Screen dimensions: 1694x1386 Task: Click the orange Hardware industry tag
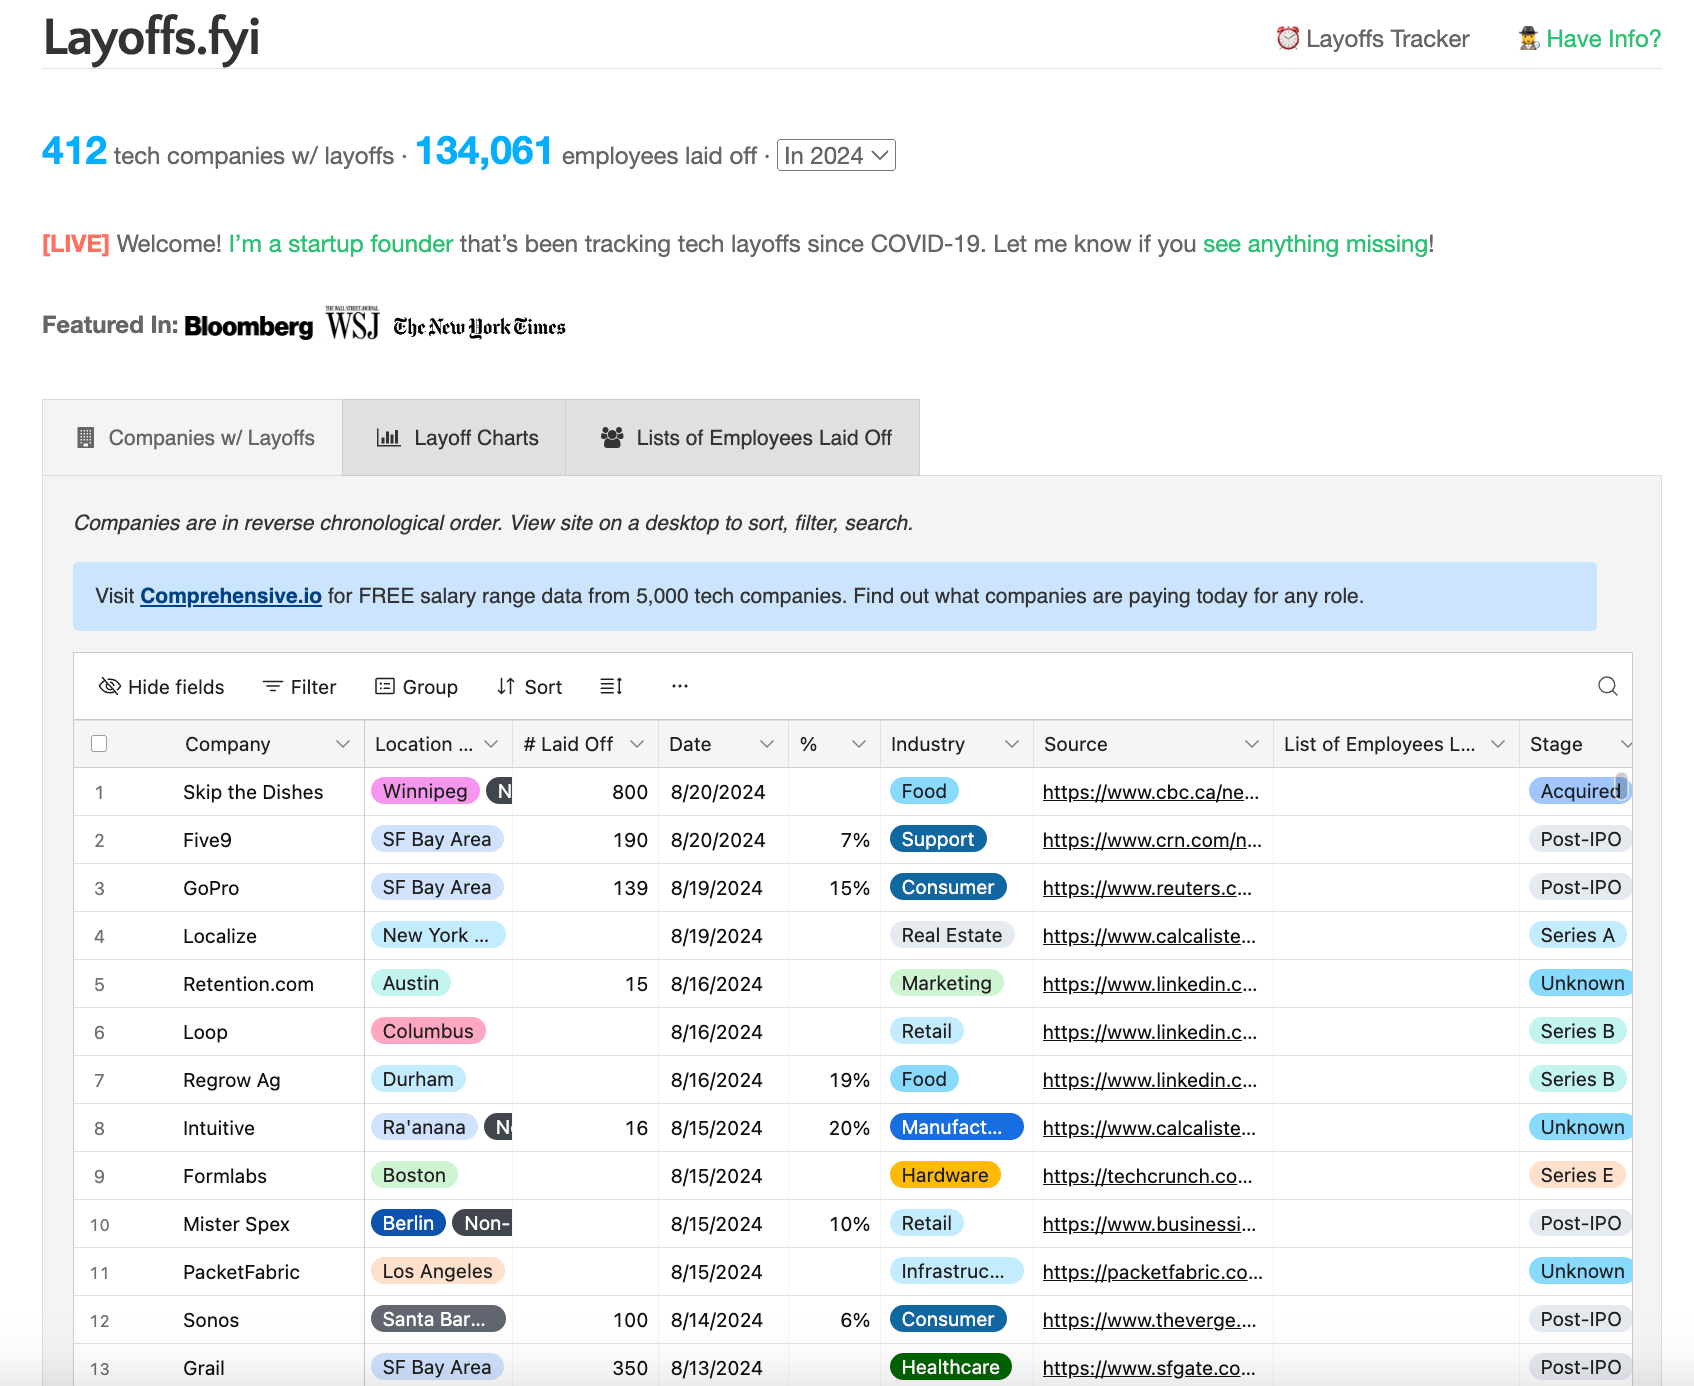(x=945, y=1175)
